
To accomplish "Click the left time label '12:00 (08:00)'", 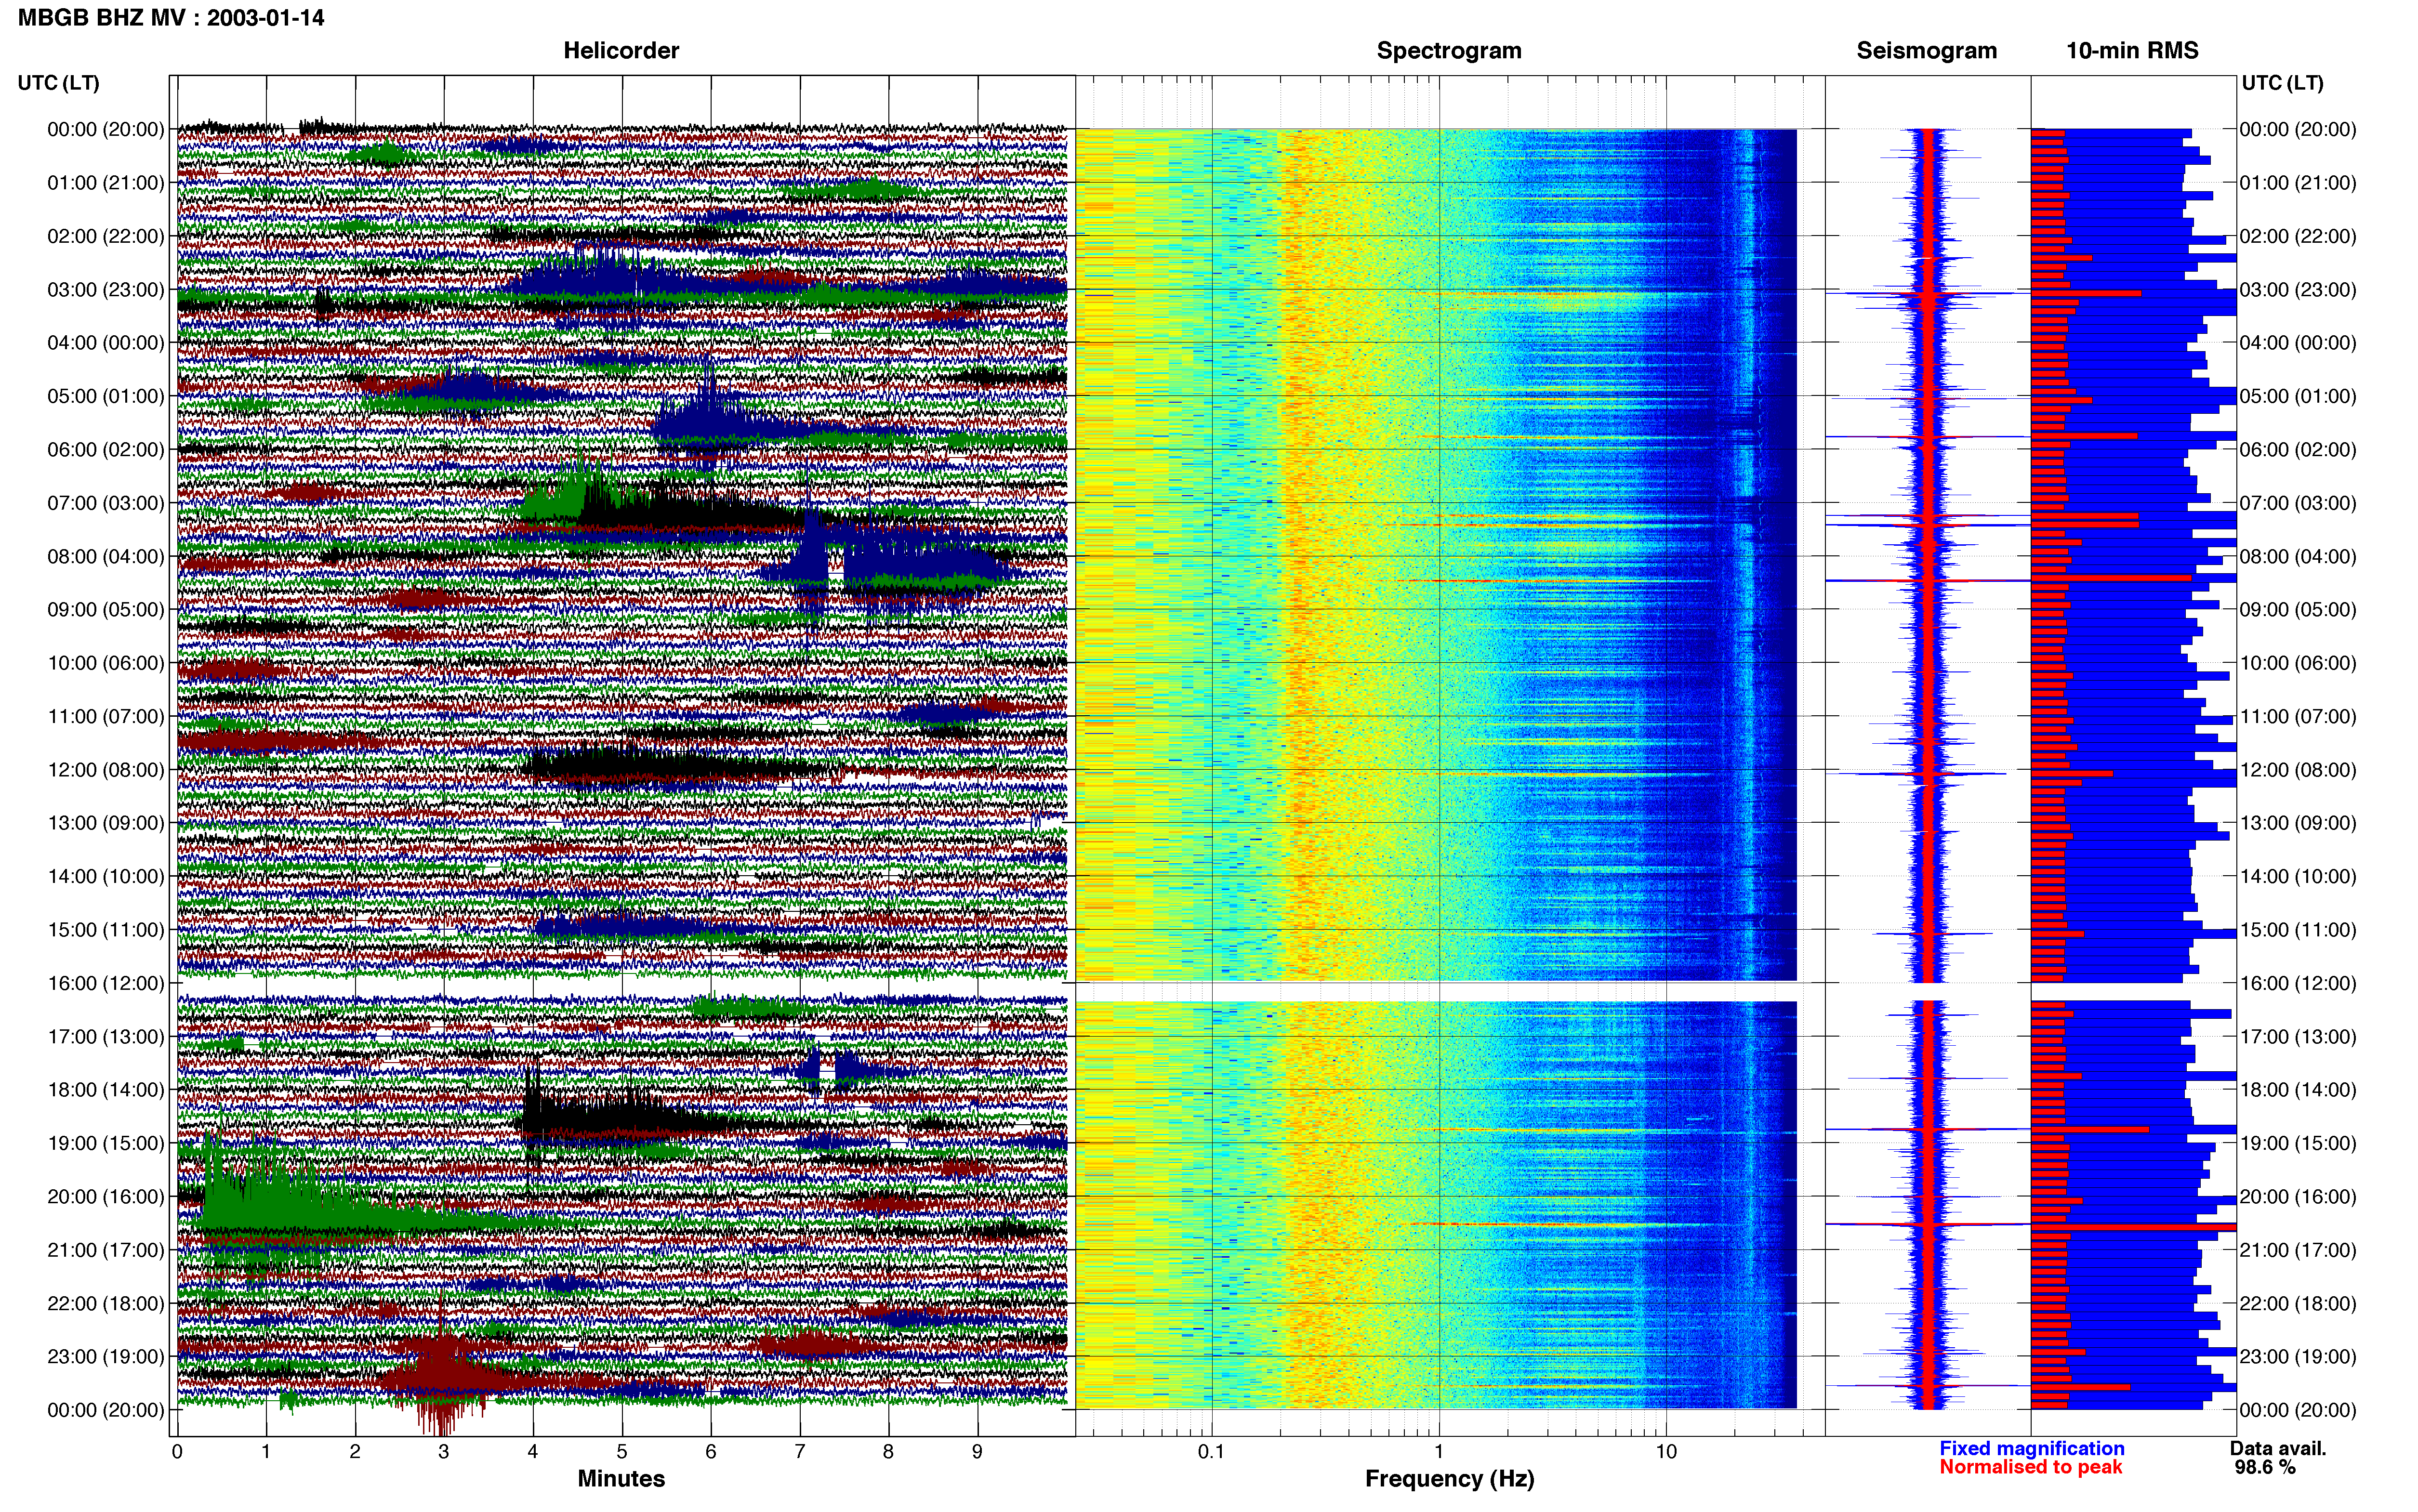I will pyautogui.click(x=106, y=770).
